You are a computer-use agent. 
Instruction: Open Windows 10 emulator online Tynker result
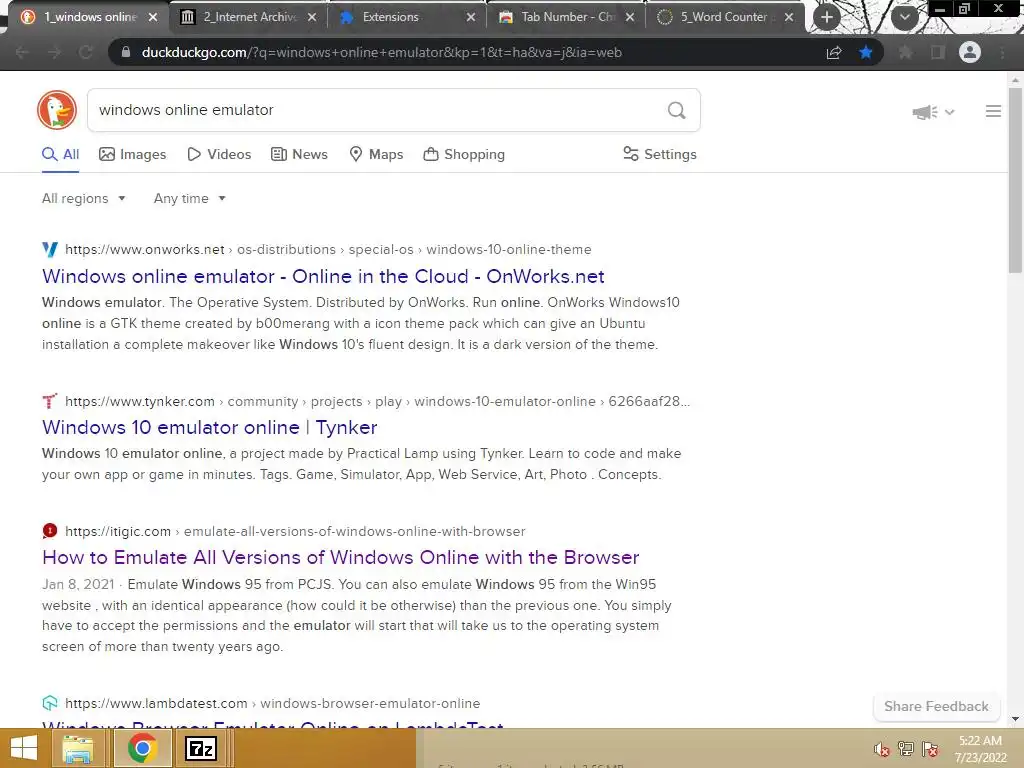[210, 427]
